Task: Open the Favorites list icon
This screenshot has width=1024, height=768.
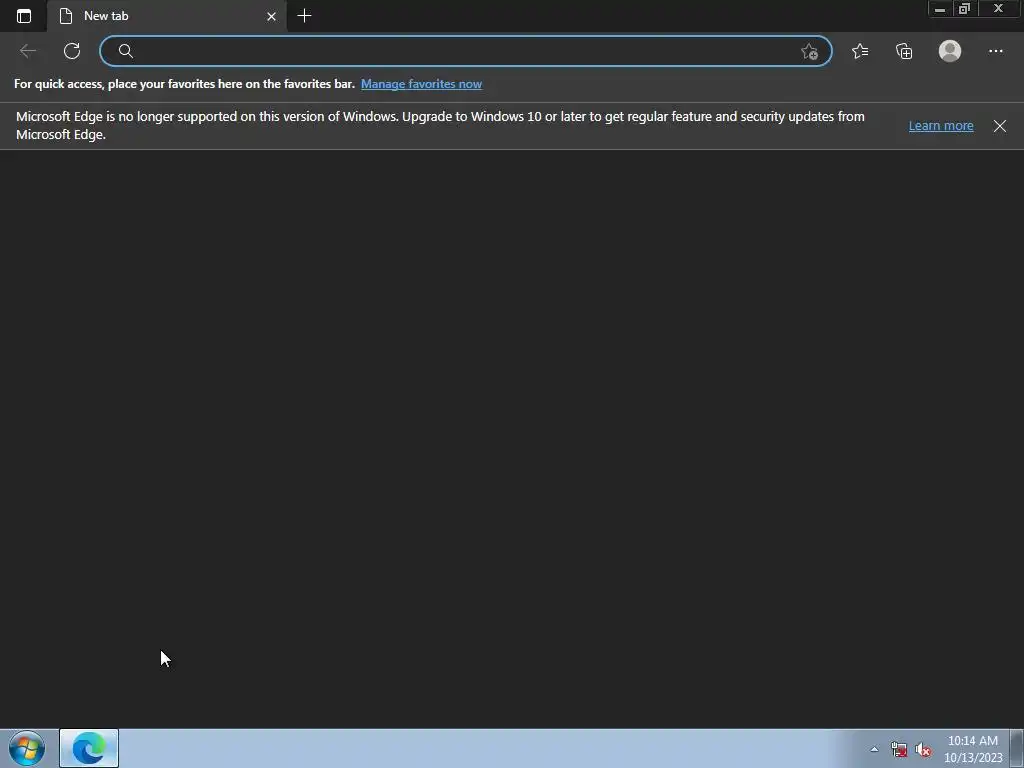Action: pos(860,51)
